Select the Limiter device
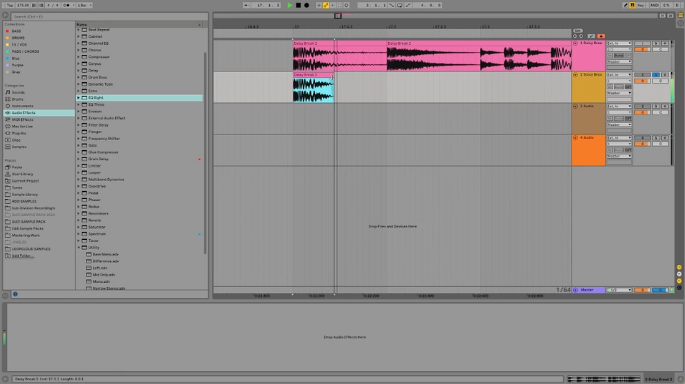The height and width of the screenshot is (384, 685). tap(94, 166)
